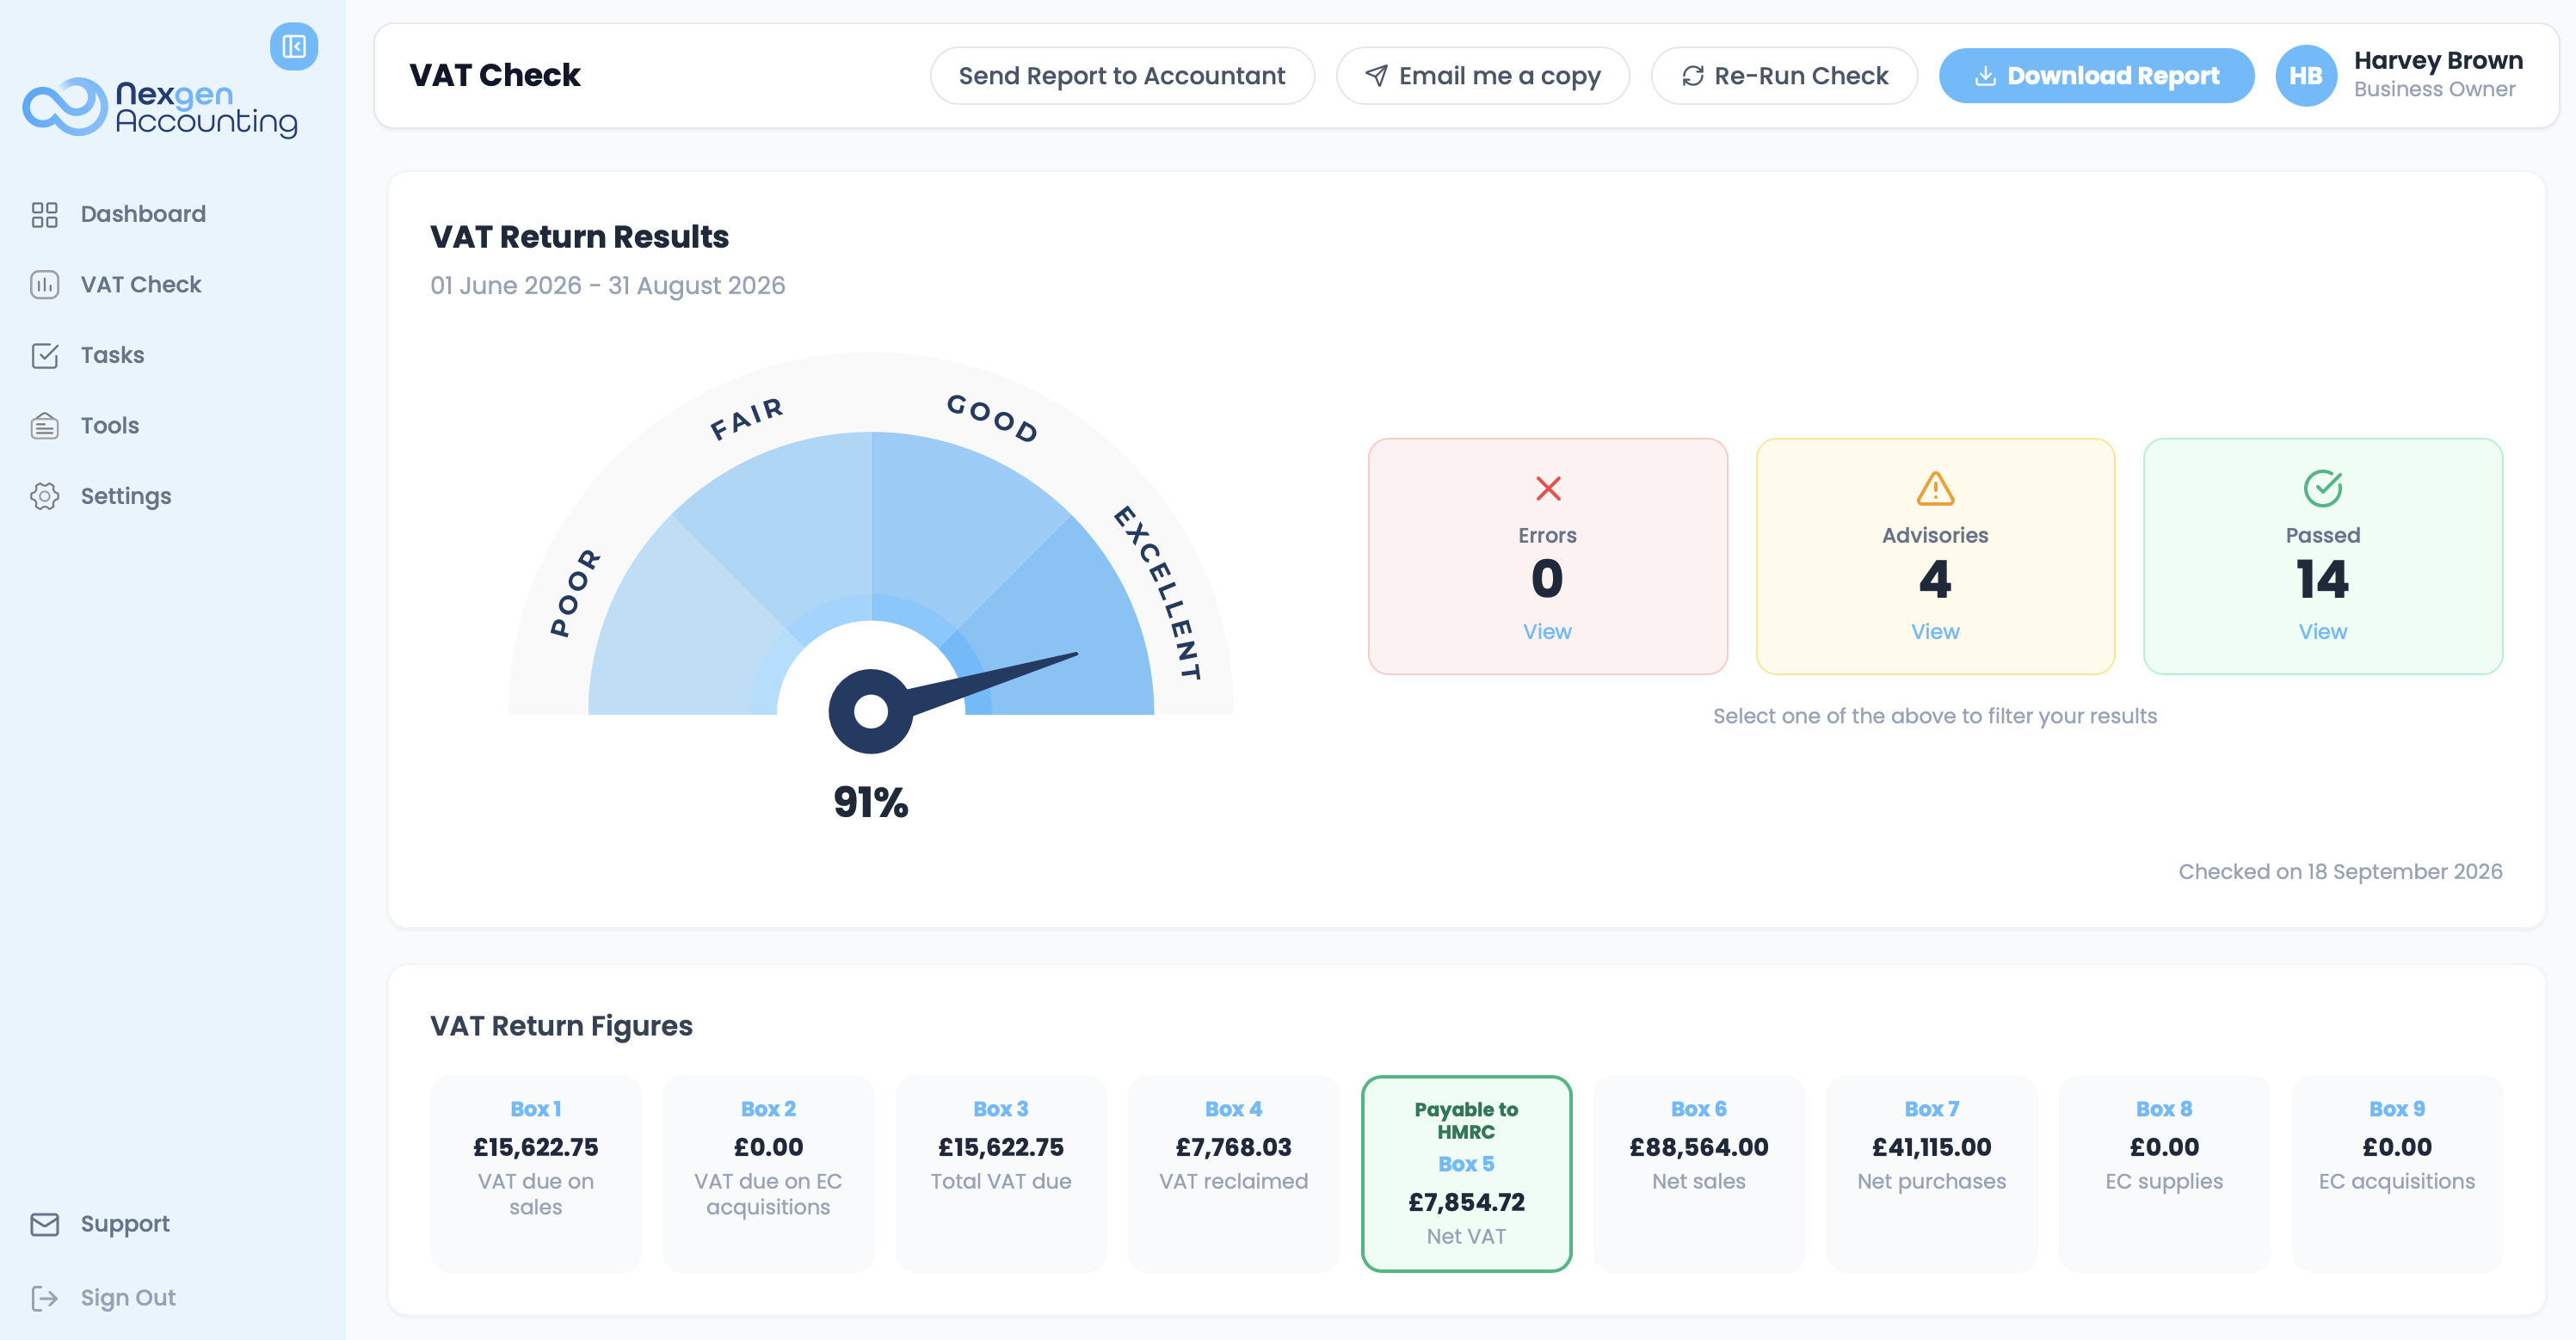This screenshot has width=2576, height=1340.
Task: Select the Box 7 Net purchases card
Action: [x=1931, y=1173]
